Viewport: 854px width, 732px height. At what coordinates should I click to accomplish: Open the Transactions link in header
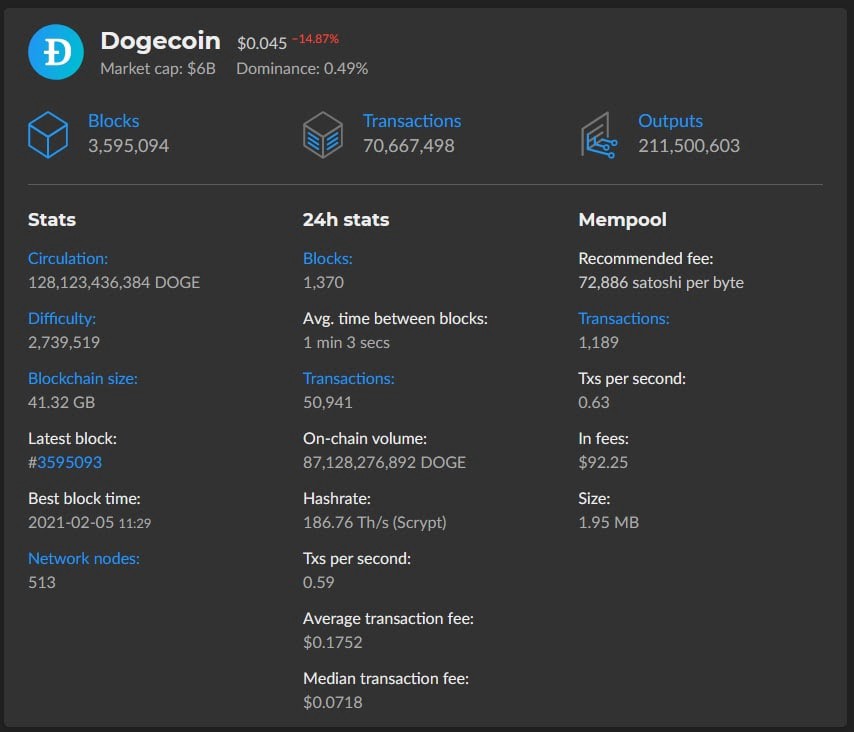[412, 121]
